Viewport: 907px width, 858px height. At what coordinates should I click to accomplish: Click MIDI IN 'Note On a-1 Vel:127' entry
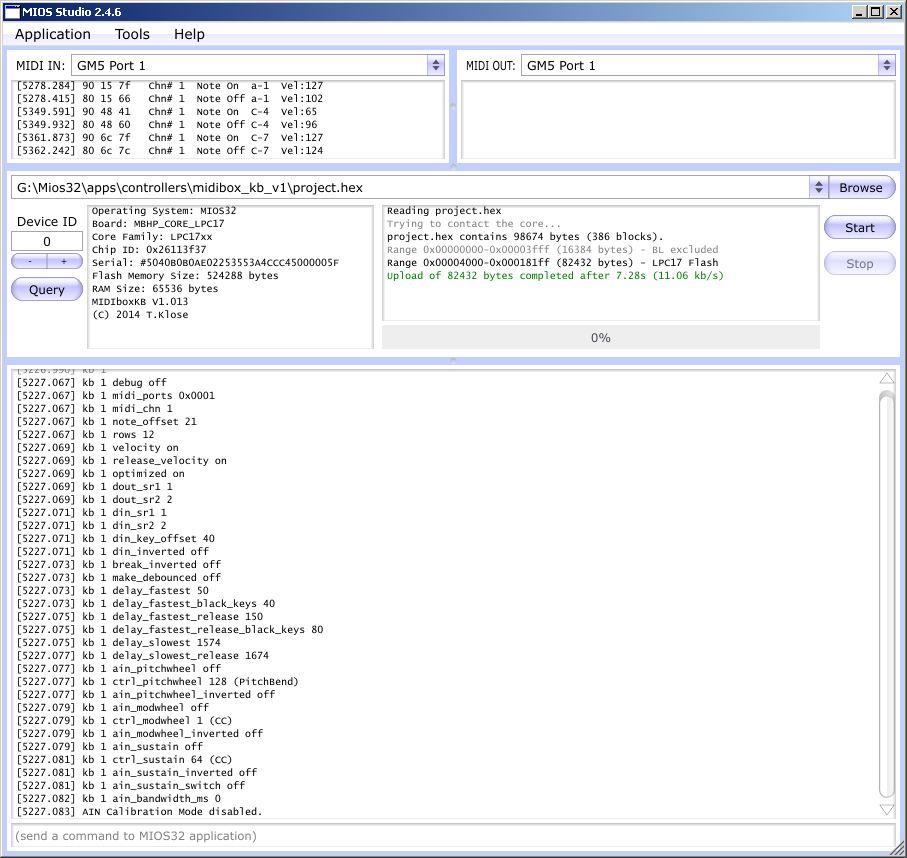(169, 86)
